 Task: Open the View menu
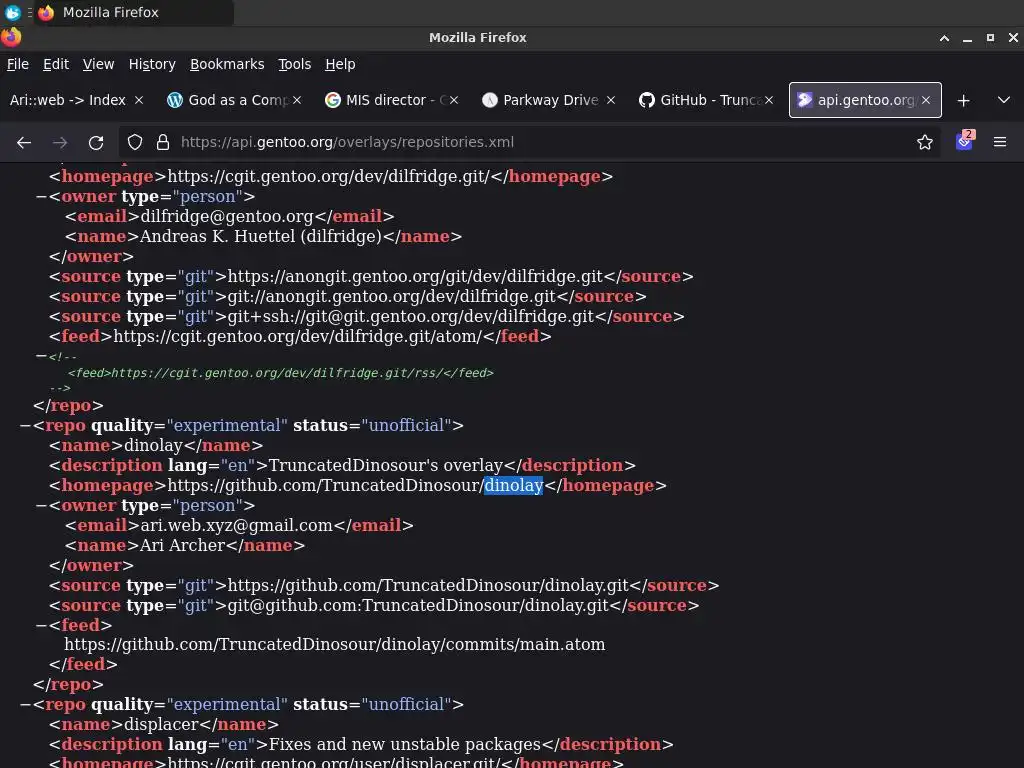tap(98, 64)
